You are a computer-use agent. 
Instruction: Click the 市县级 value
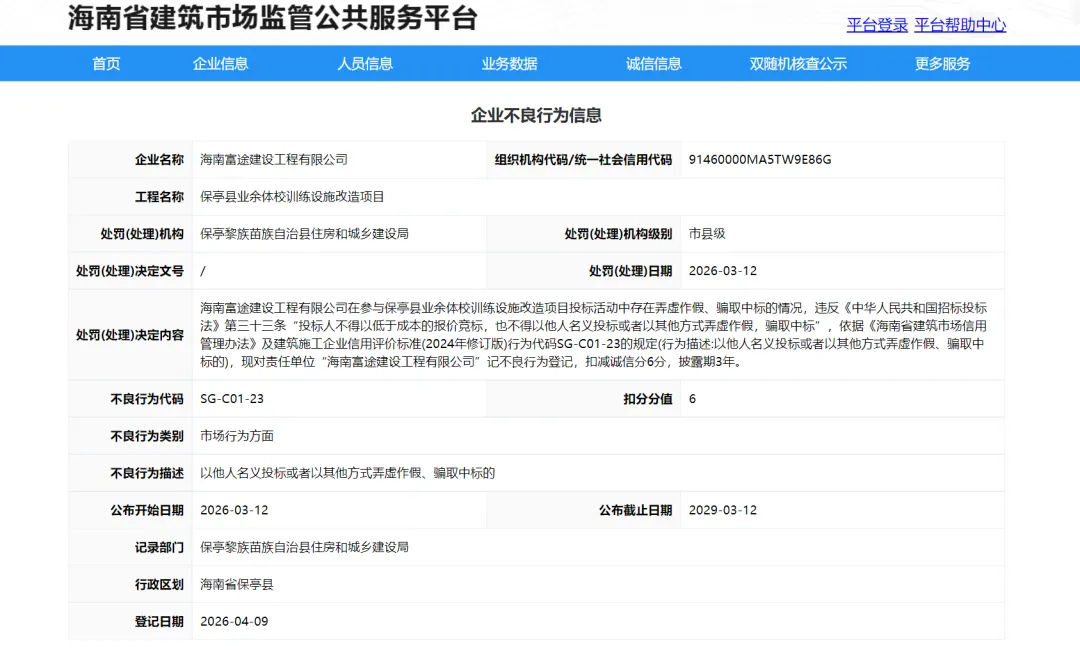click(707, 233)
